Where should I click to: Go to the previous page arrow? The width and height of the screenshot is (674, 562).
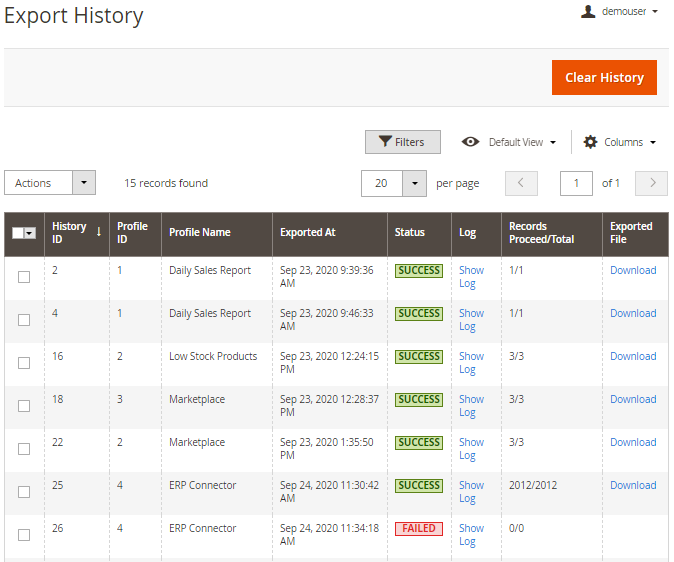click(521, 183)
